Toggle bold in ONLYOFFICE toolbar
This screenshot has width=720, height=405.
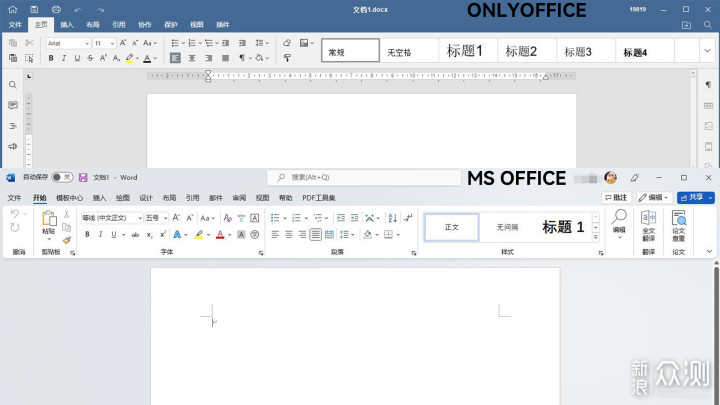[51, 58]
